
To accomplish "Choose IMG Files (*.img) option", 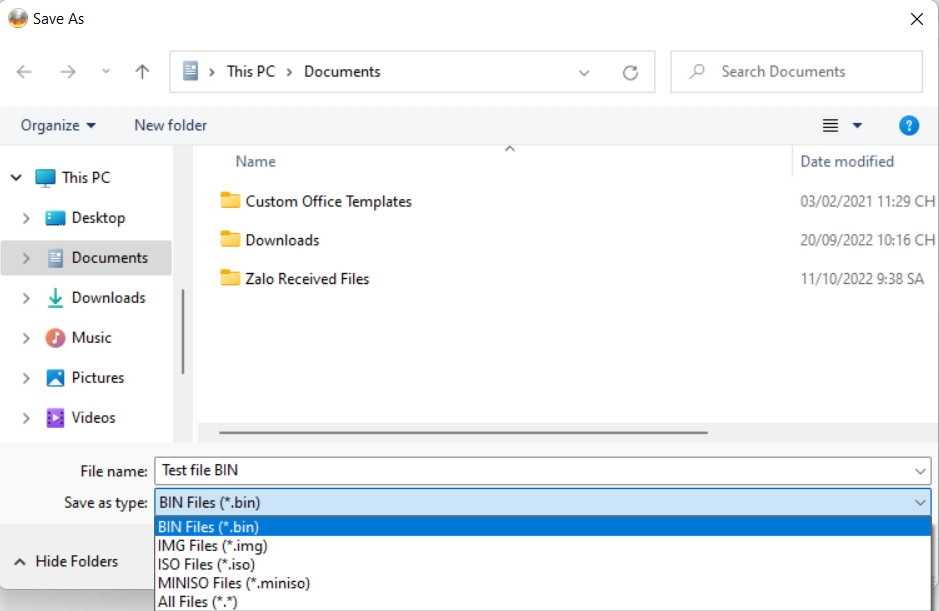I will 543,546.
